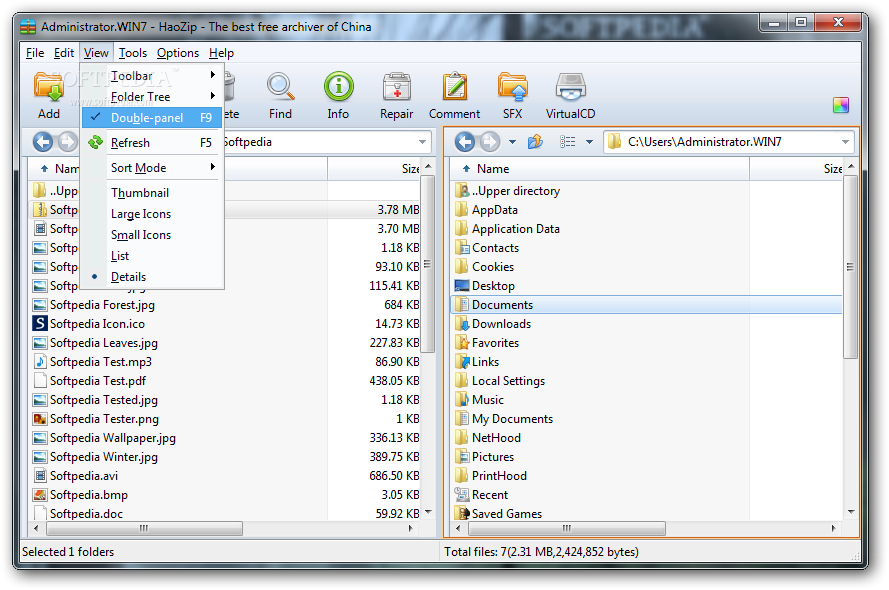Click the Softpedia Icon.ico file icon

(40, 324)
